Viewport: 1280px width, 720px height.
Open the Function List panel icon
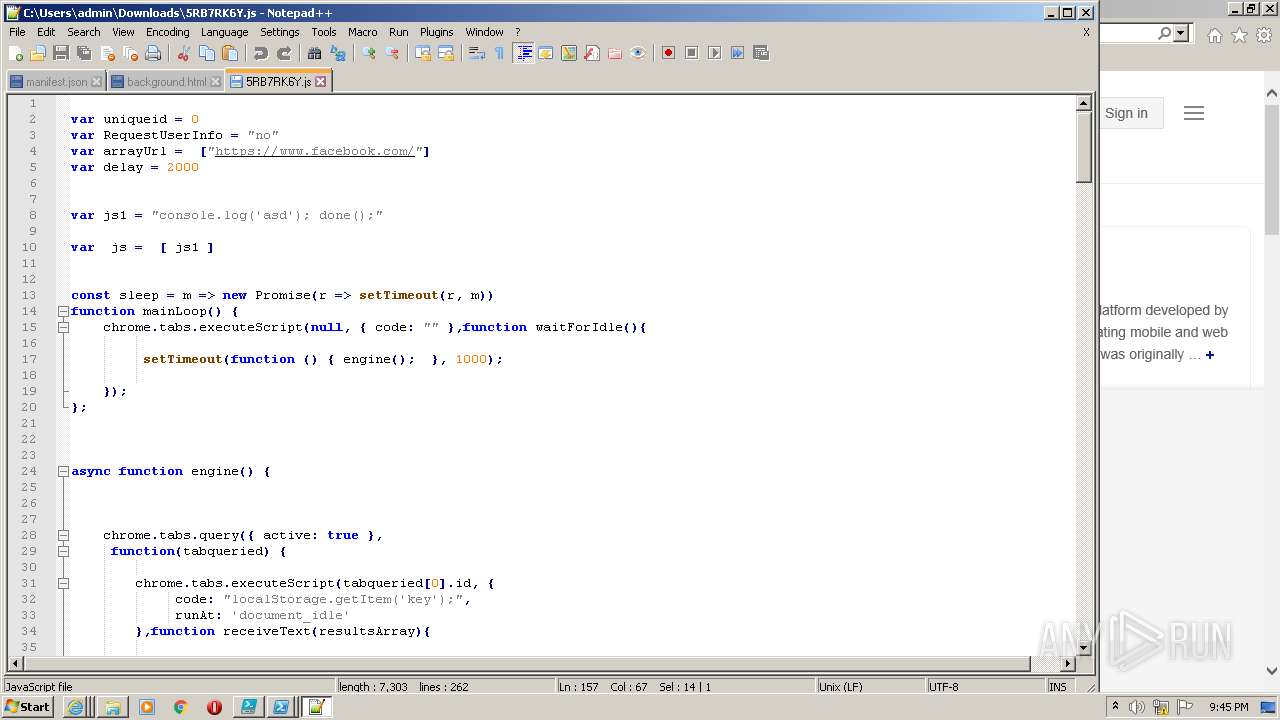tap(592, 53)
